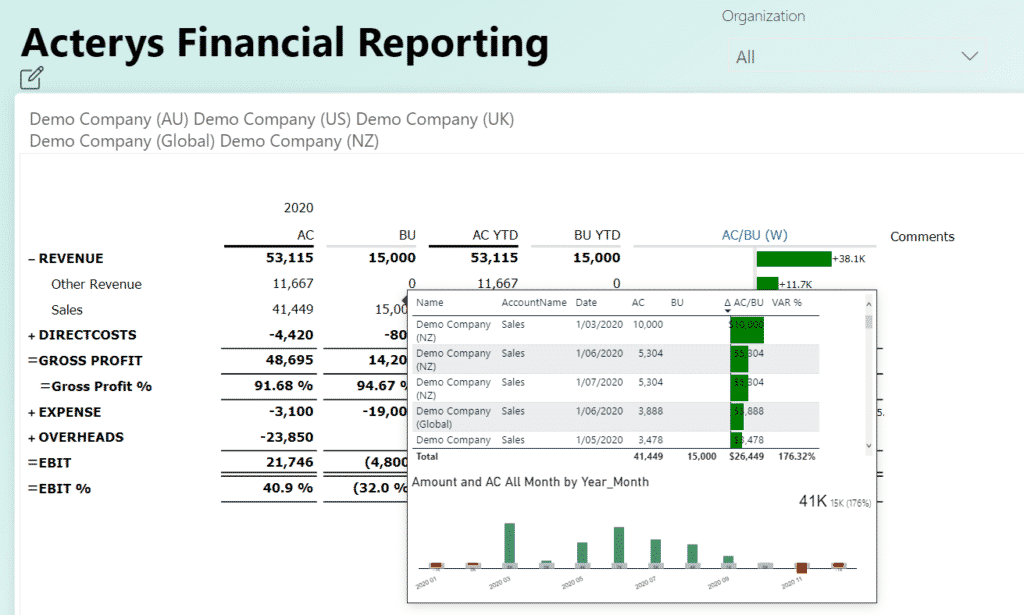Screen dimensions: 1024x615
Task: Click the green REVENUE variance bar +38.1K
Action: click(x=794, y=259)
